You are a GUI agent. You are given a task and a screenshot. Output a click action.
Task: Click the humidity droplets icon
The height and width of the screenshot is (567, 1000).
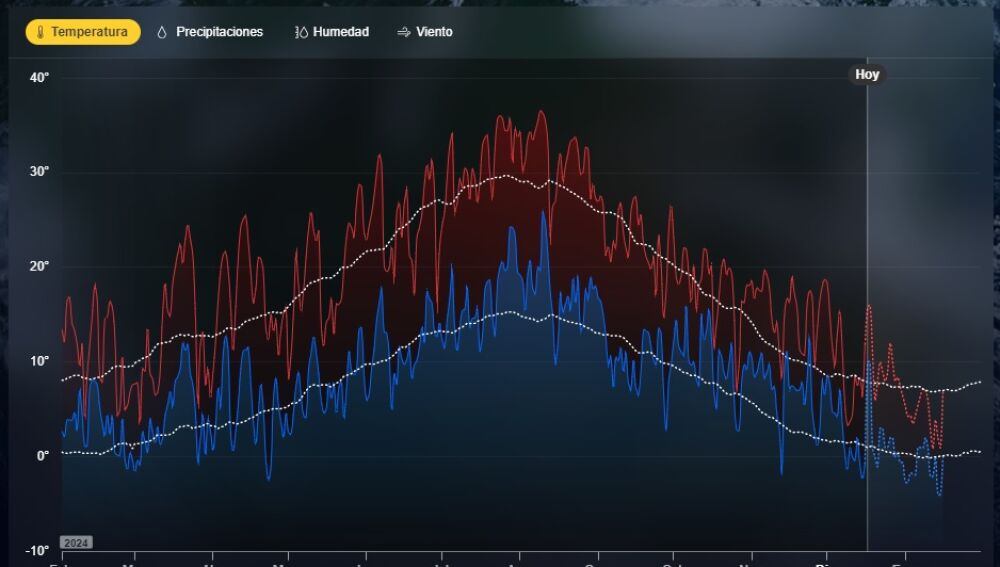click(301, 32)
